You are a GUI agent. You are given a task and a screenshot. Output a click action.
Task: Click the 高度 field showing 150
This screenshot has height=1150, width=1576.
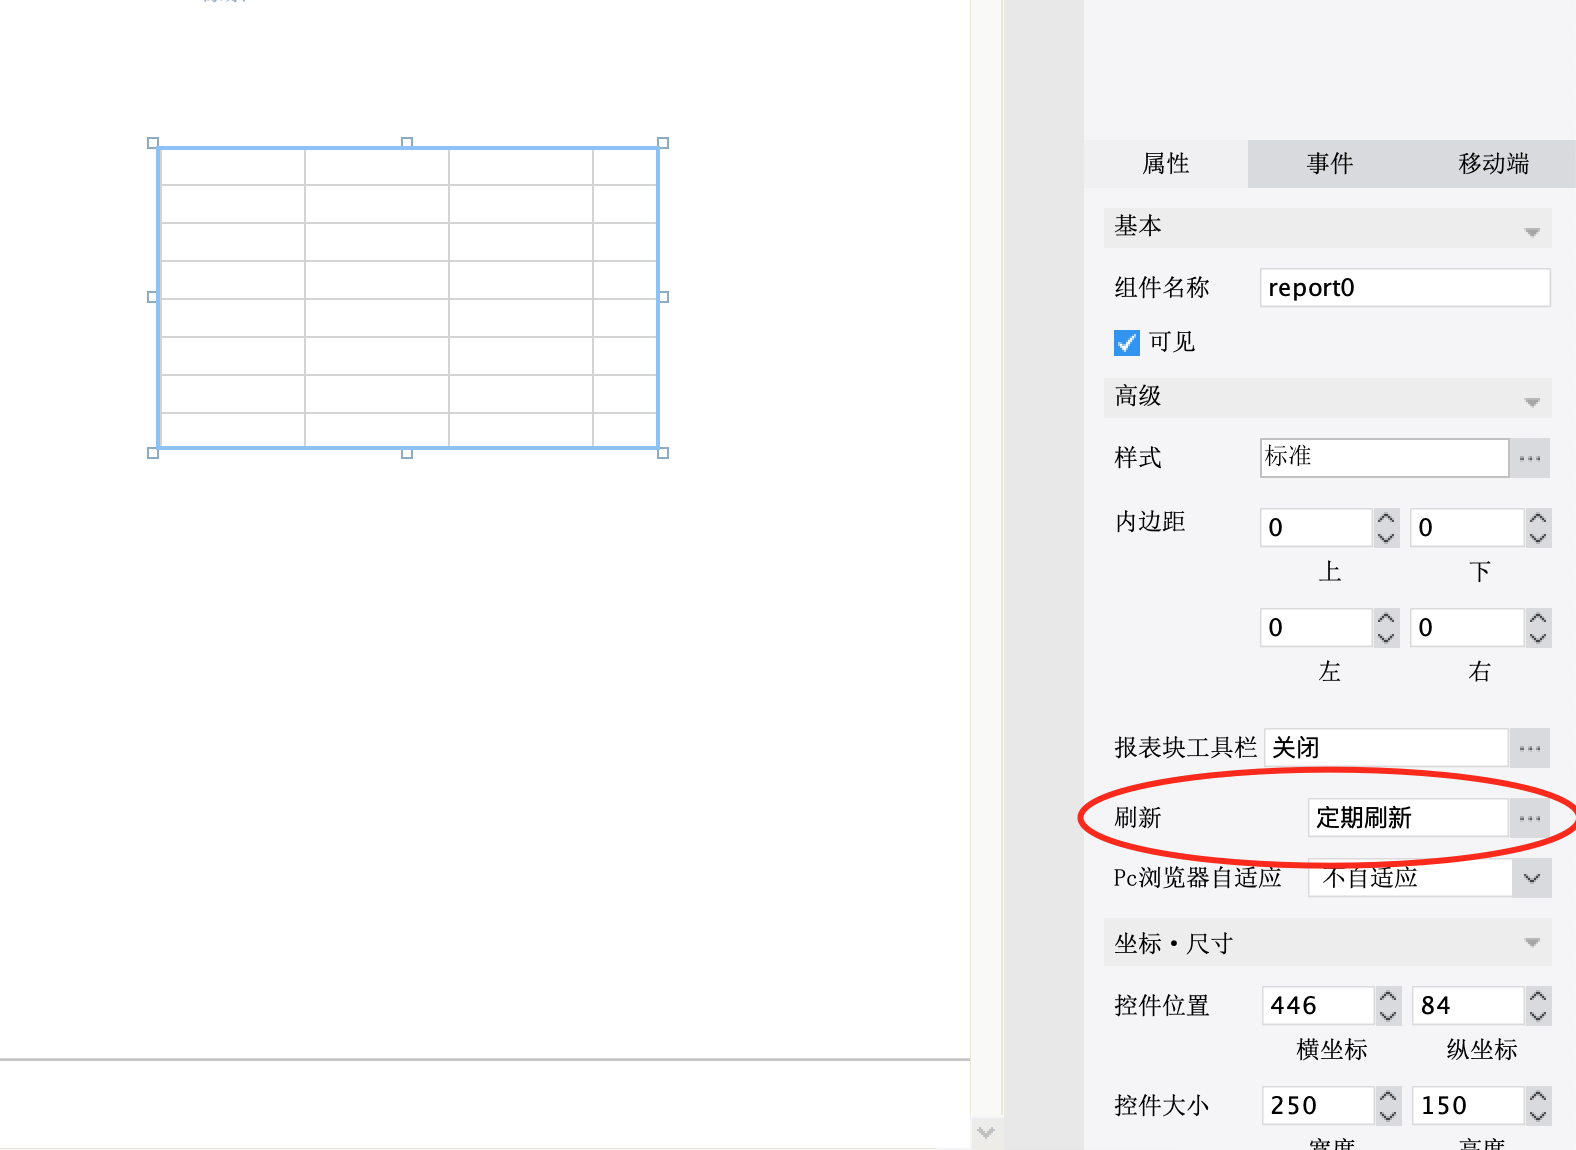[1469, 1106]
